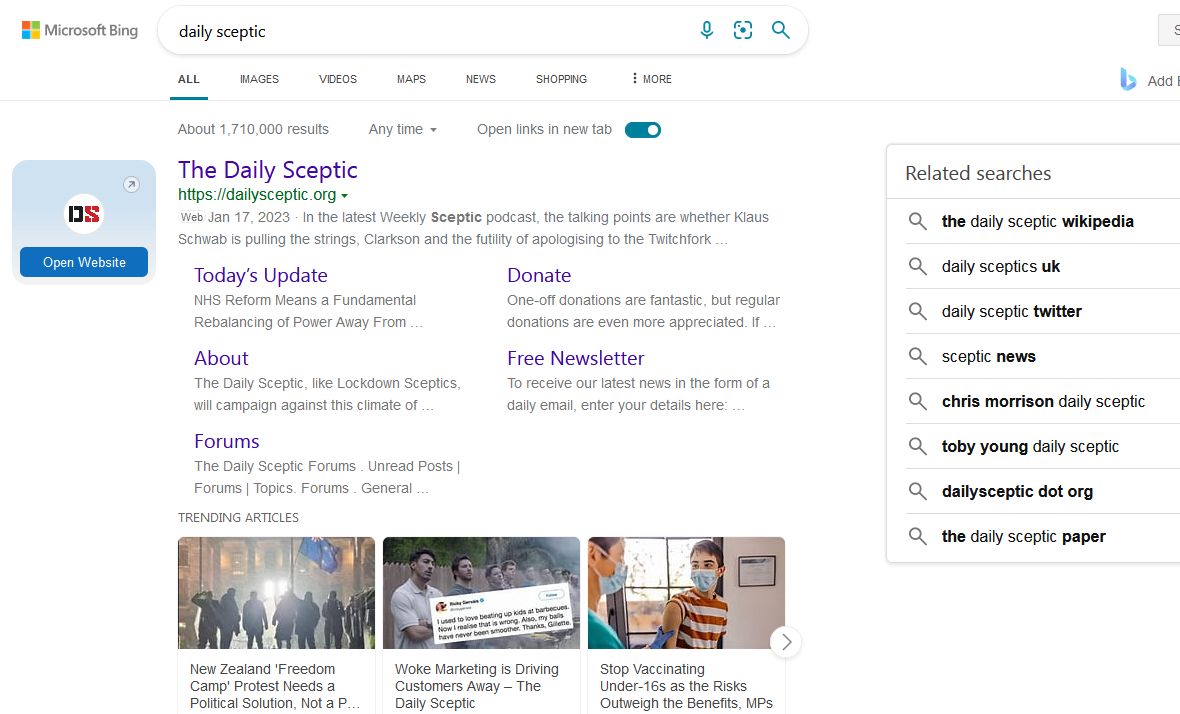Click search icon beside 'dailysceptic dot org'
The image size is (1180, 714).
917,491
